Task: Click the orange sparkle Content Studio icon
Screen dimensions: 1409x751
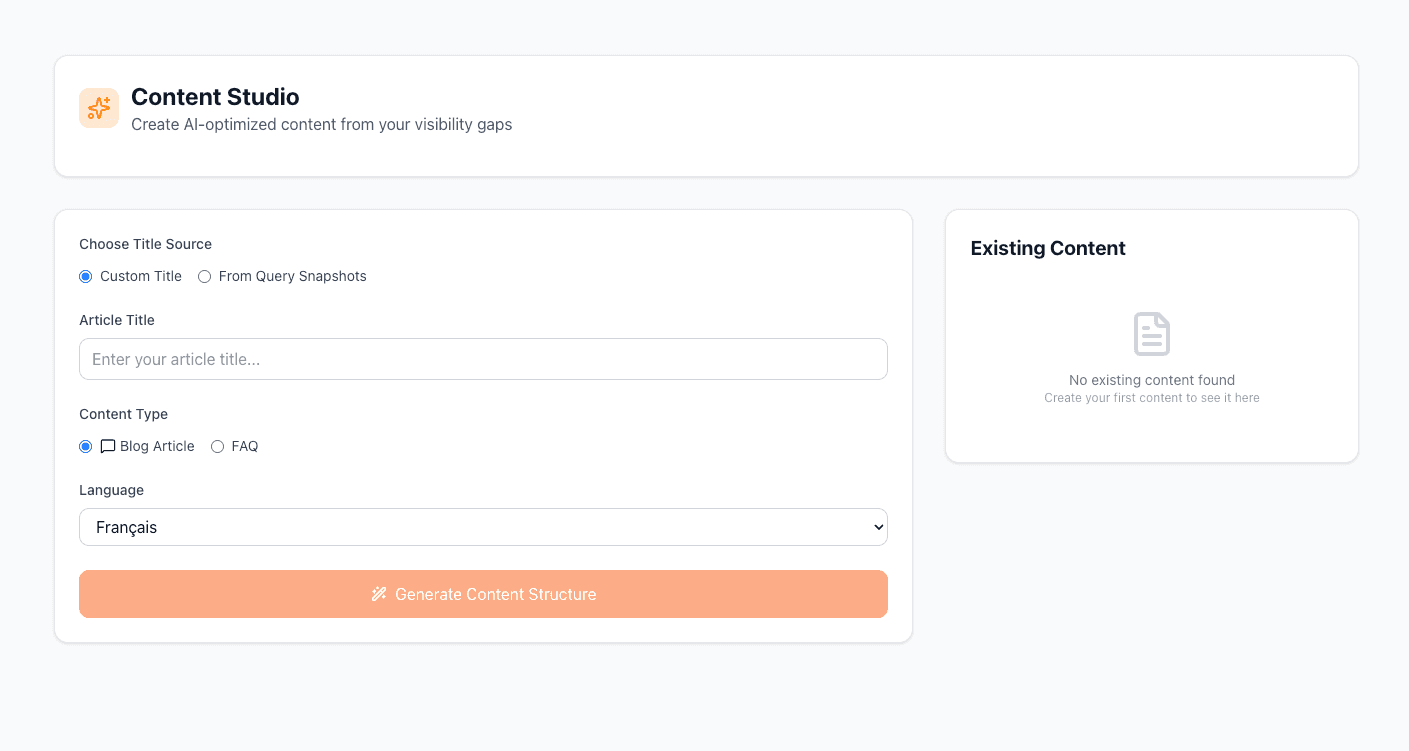Action: coord(99,108)
